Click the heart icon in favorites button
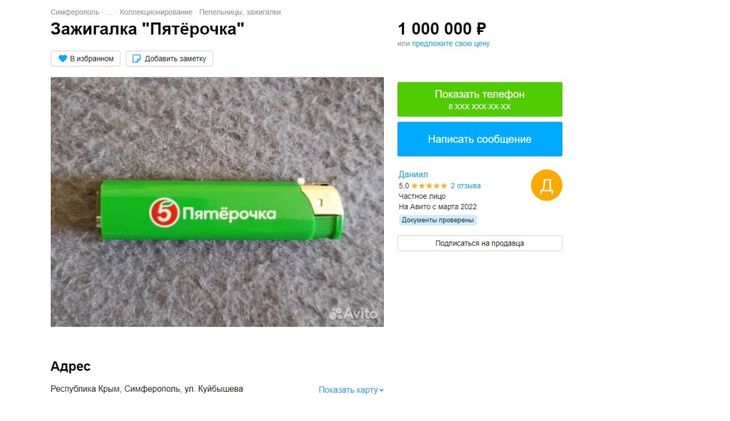Screen dimensions: 730x421 (x=63, y=59)
